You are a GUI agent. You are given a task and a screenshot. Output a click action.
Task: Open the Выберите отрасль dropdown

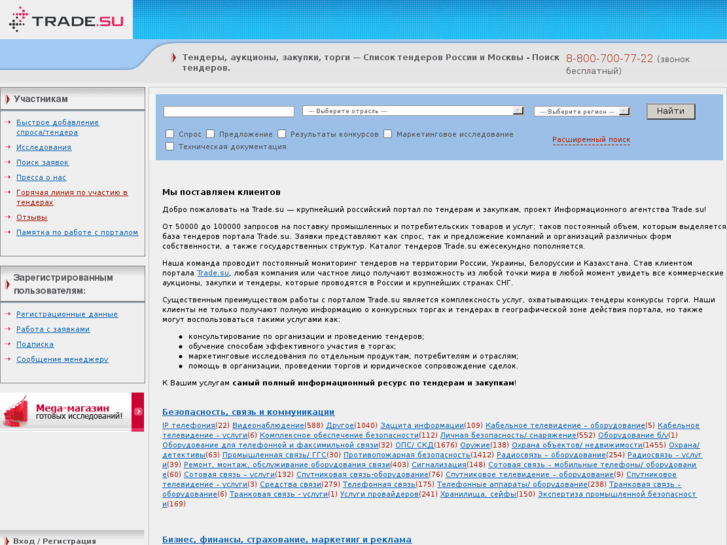pyautogui.click(x=413, y=111)
